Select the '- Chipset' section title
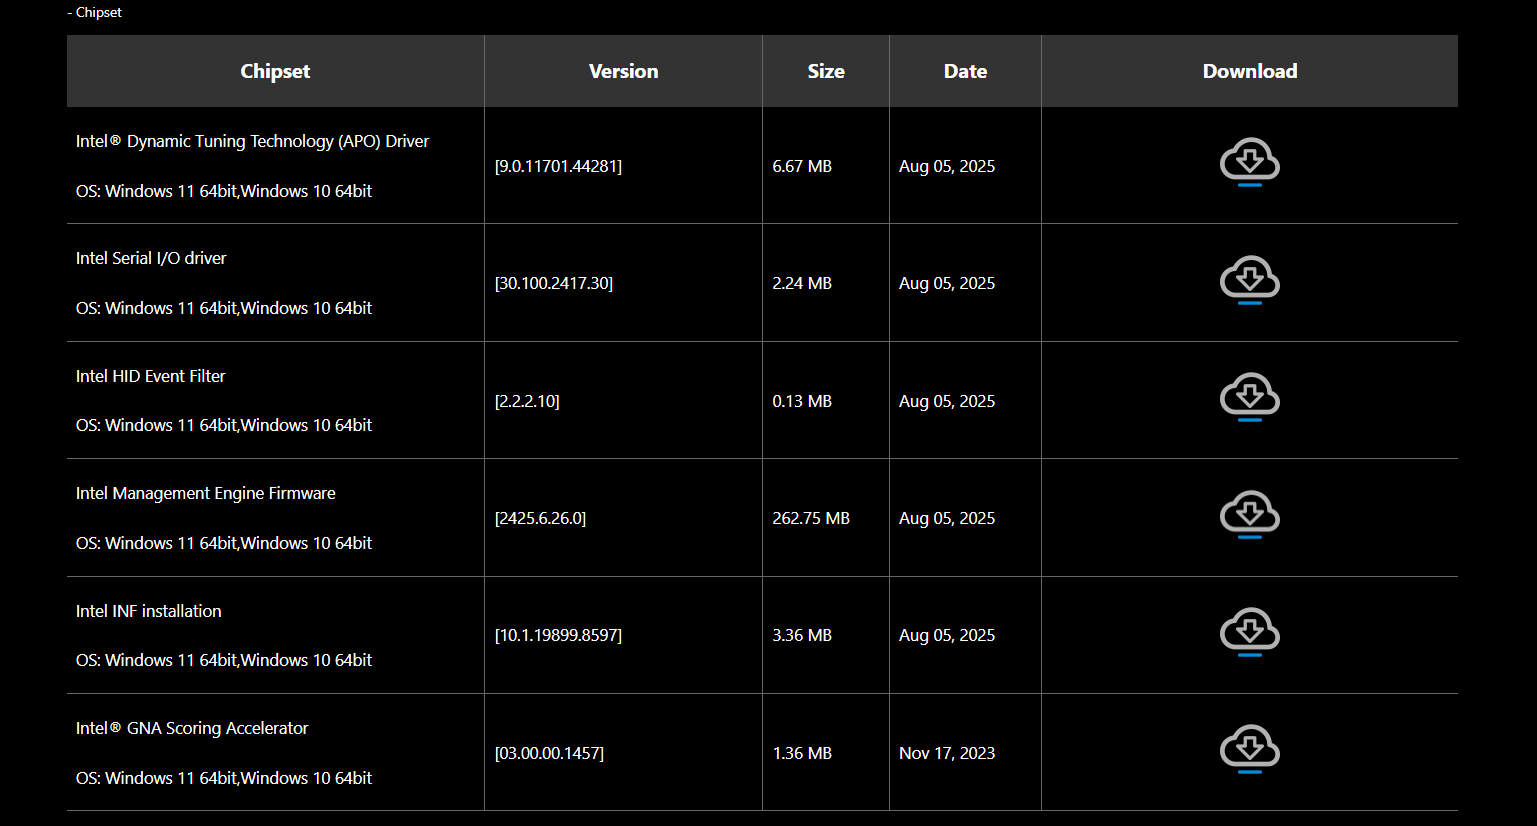This screenshot has width=1537, height=826. coord(94,12)
